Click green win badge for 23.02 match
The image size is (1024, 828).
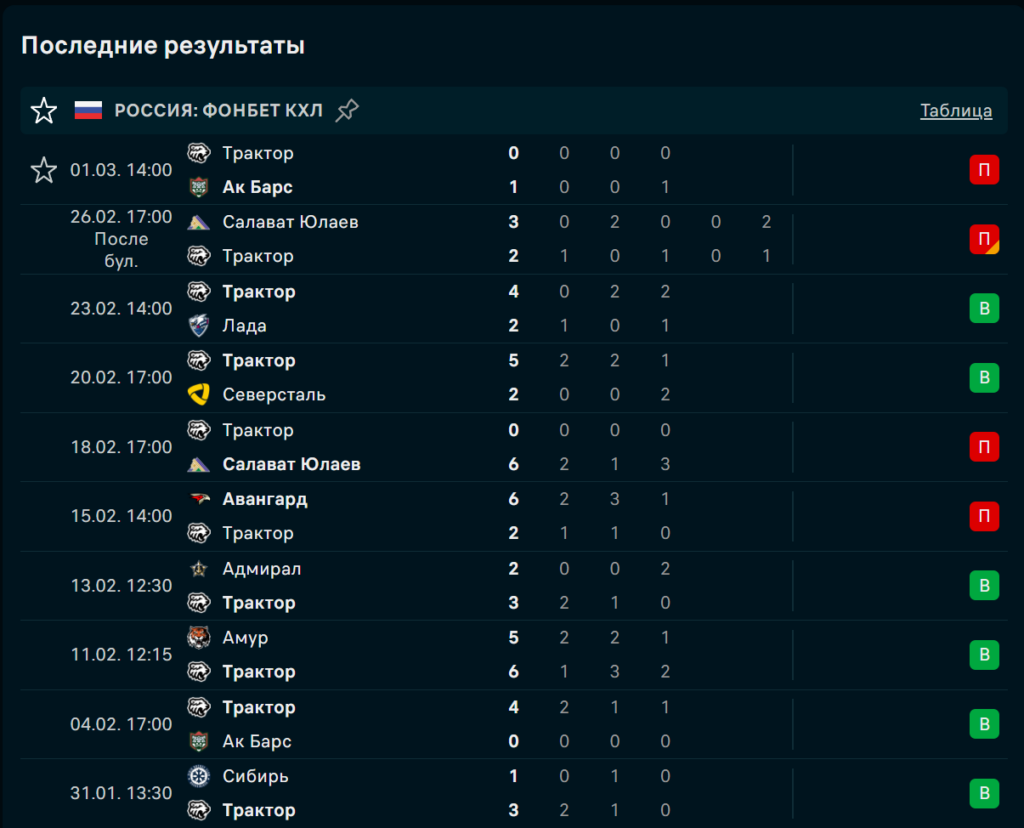tap(984, 308)
